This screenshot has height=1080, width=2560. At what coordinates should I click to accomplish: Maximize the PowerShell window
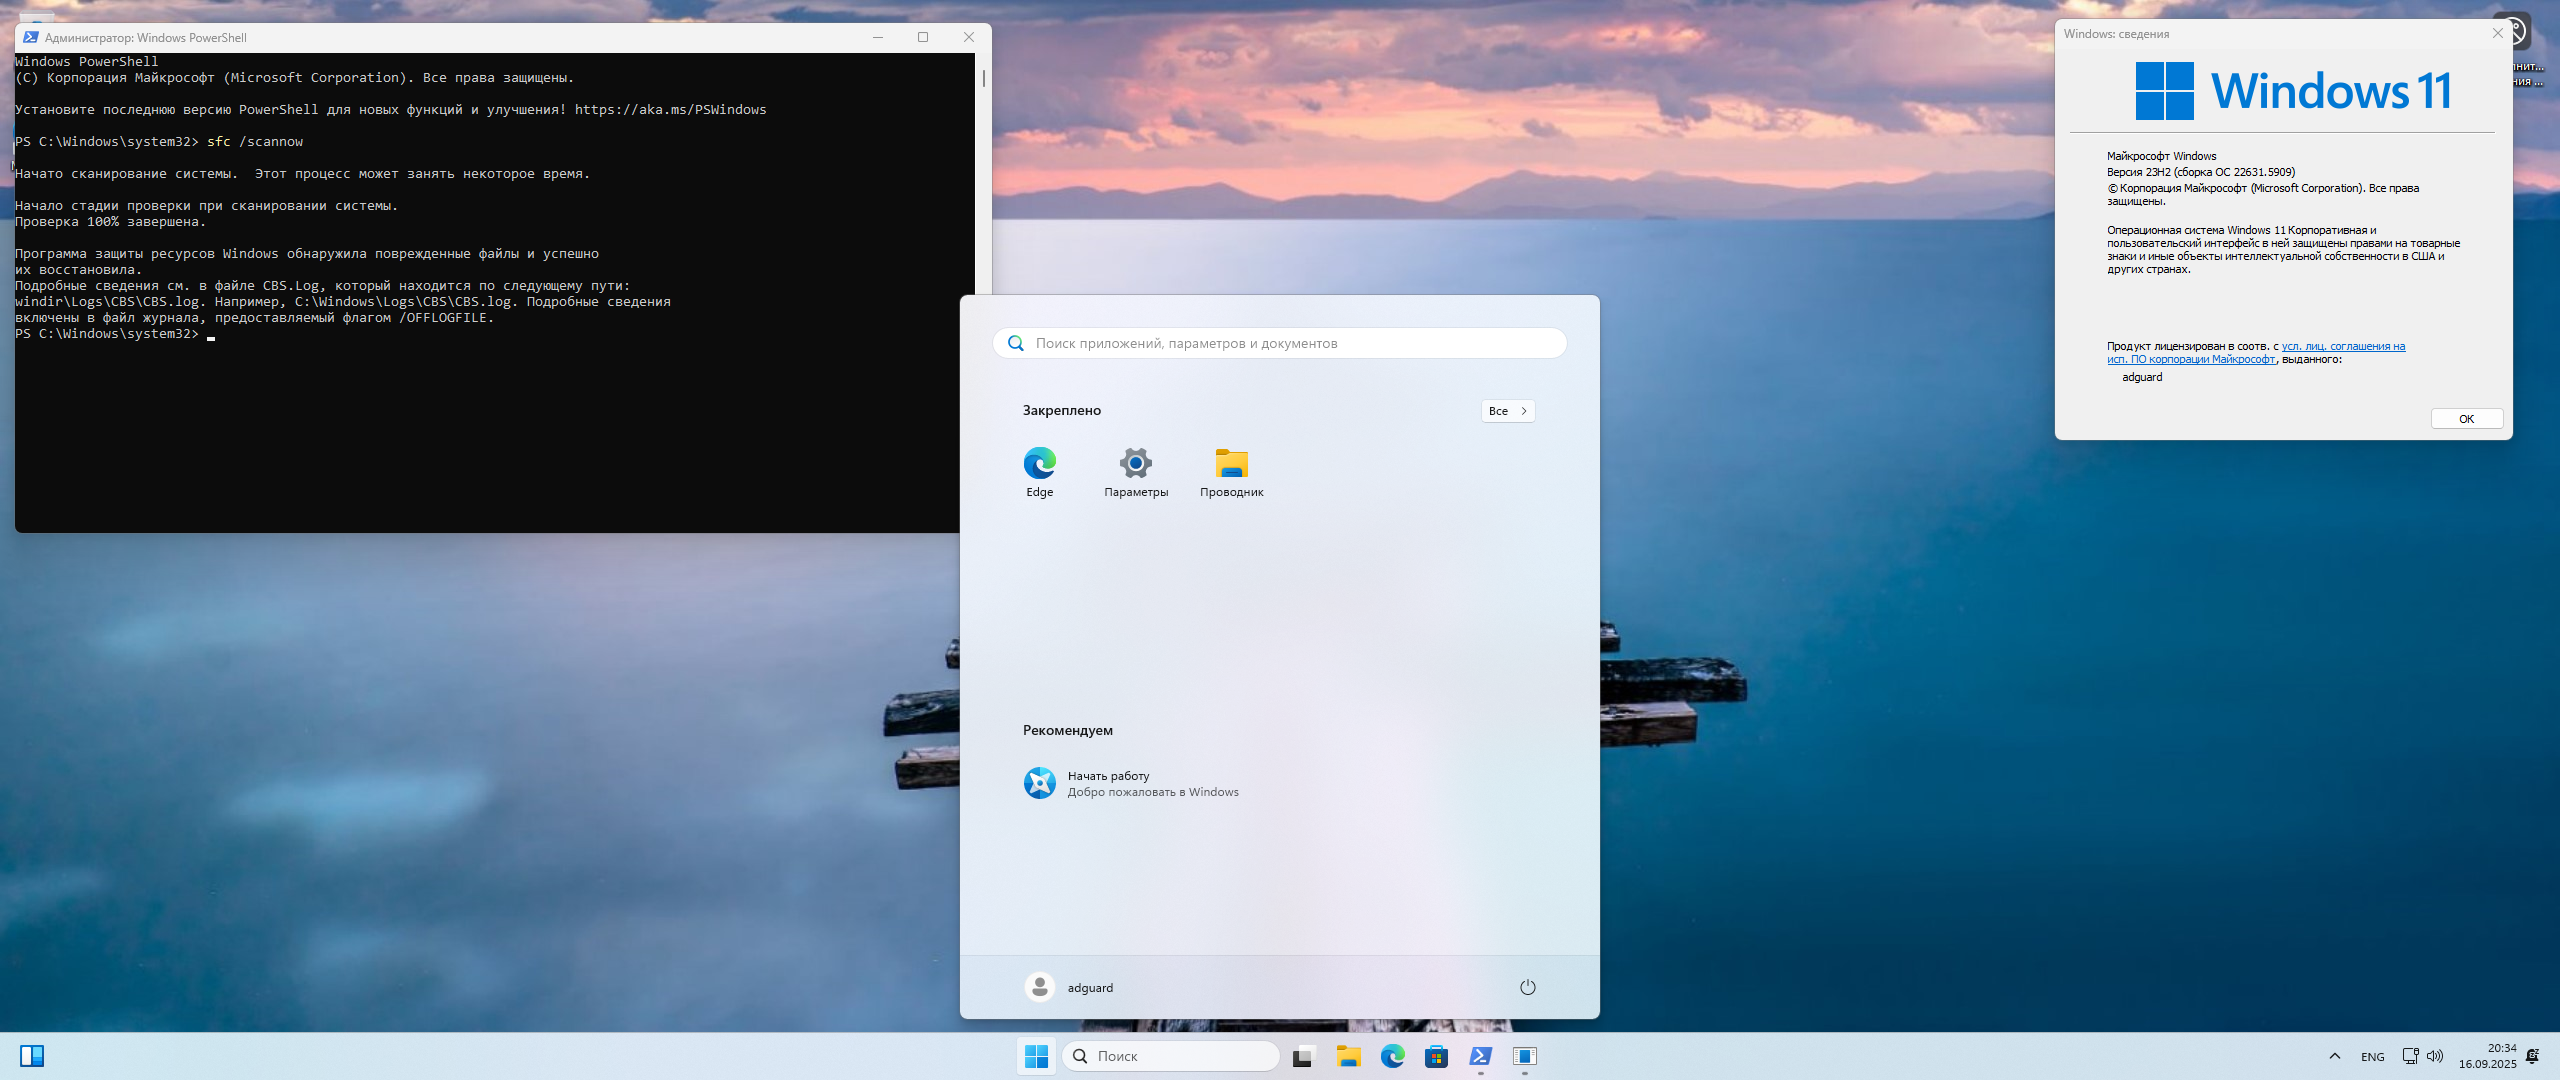pos(922,37)
